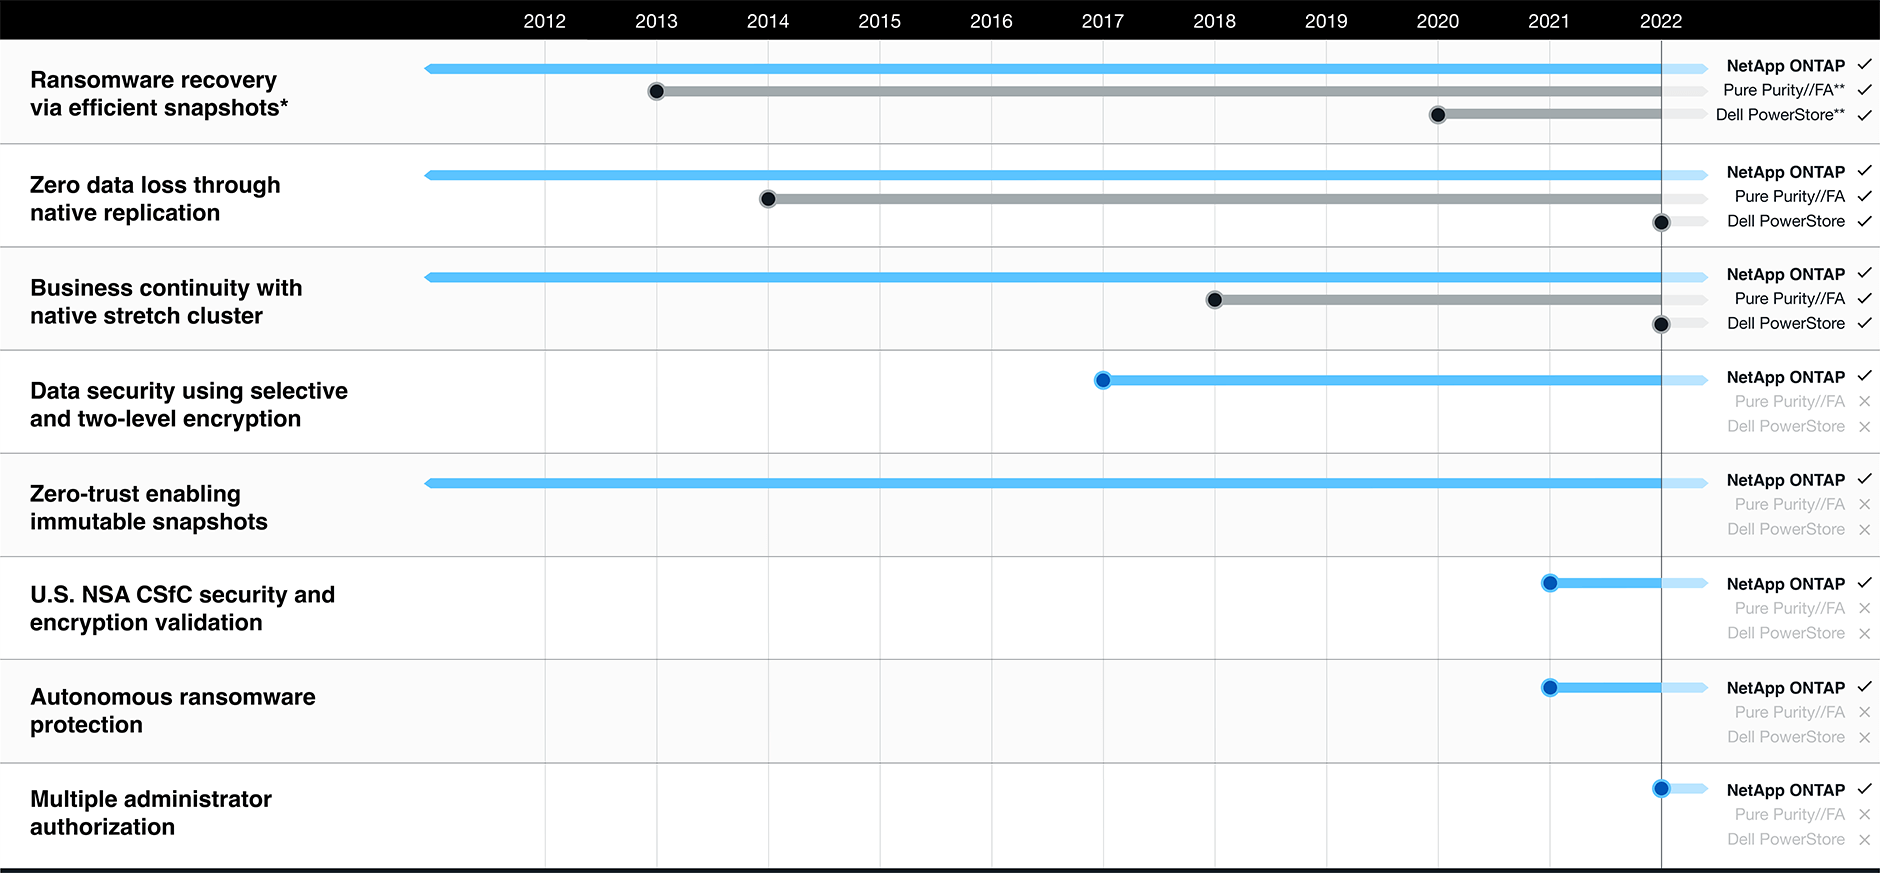Viewport: 1880px width, 873px height.
Task: Click the 2013 year label in header
Action: tap(656, 21)
